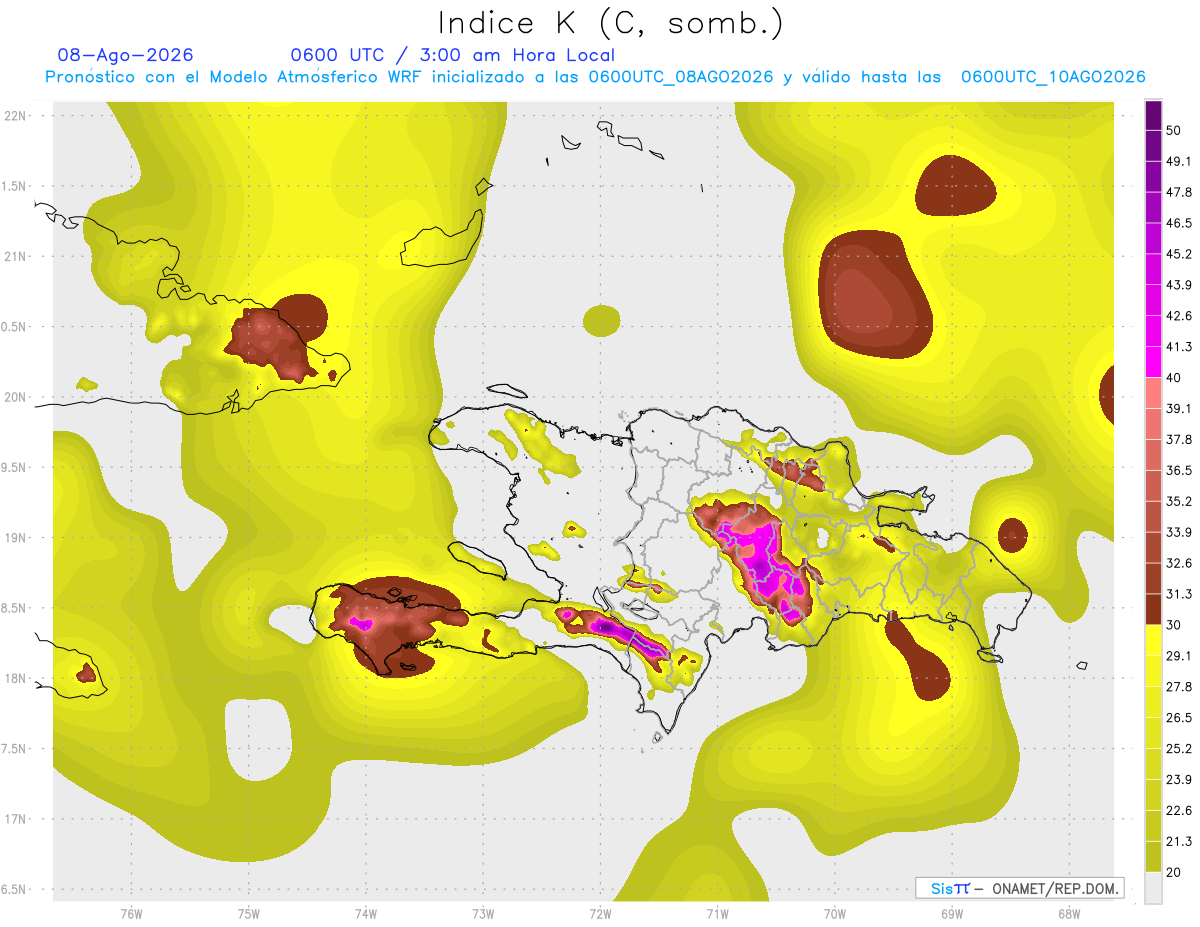Click legend value "47.8"
Image resolution: width=1200 pixels, height=927 pixels.
pos(1179,192)
